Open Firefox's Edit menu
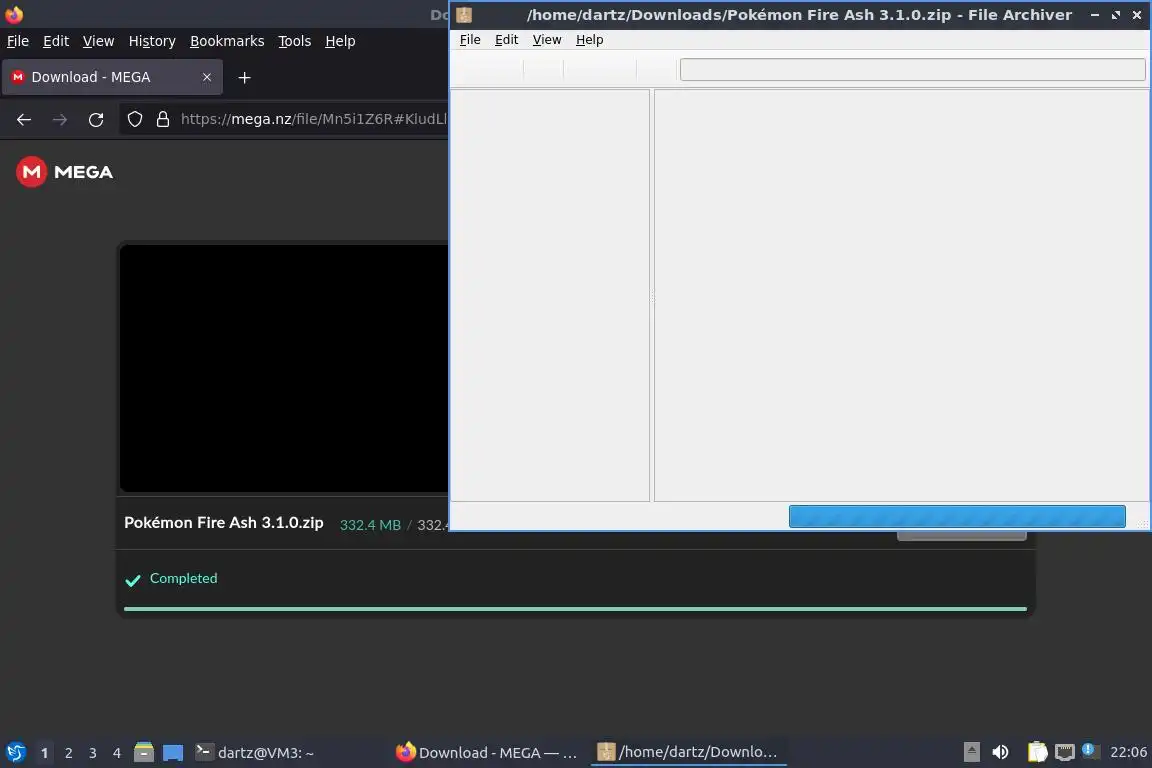 click(56, 41)
